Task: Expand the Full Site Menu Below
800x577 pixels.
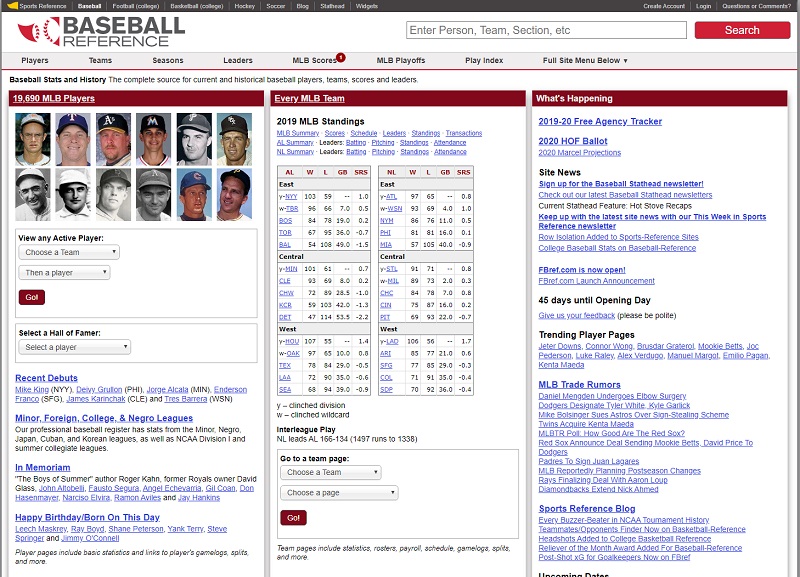Action: [585, 60]
